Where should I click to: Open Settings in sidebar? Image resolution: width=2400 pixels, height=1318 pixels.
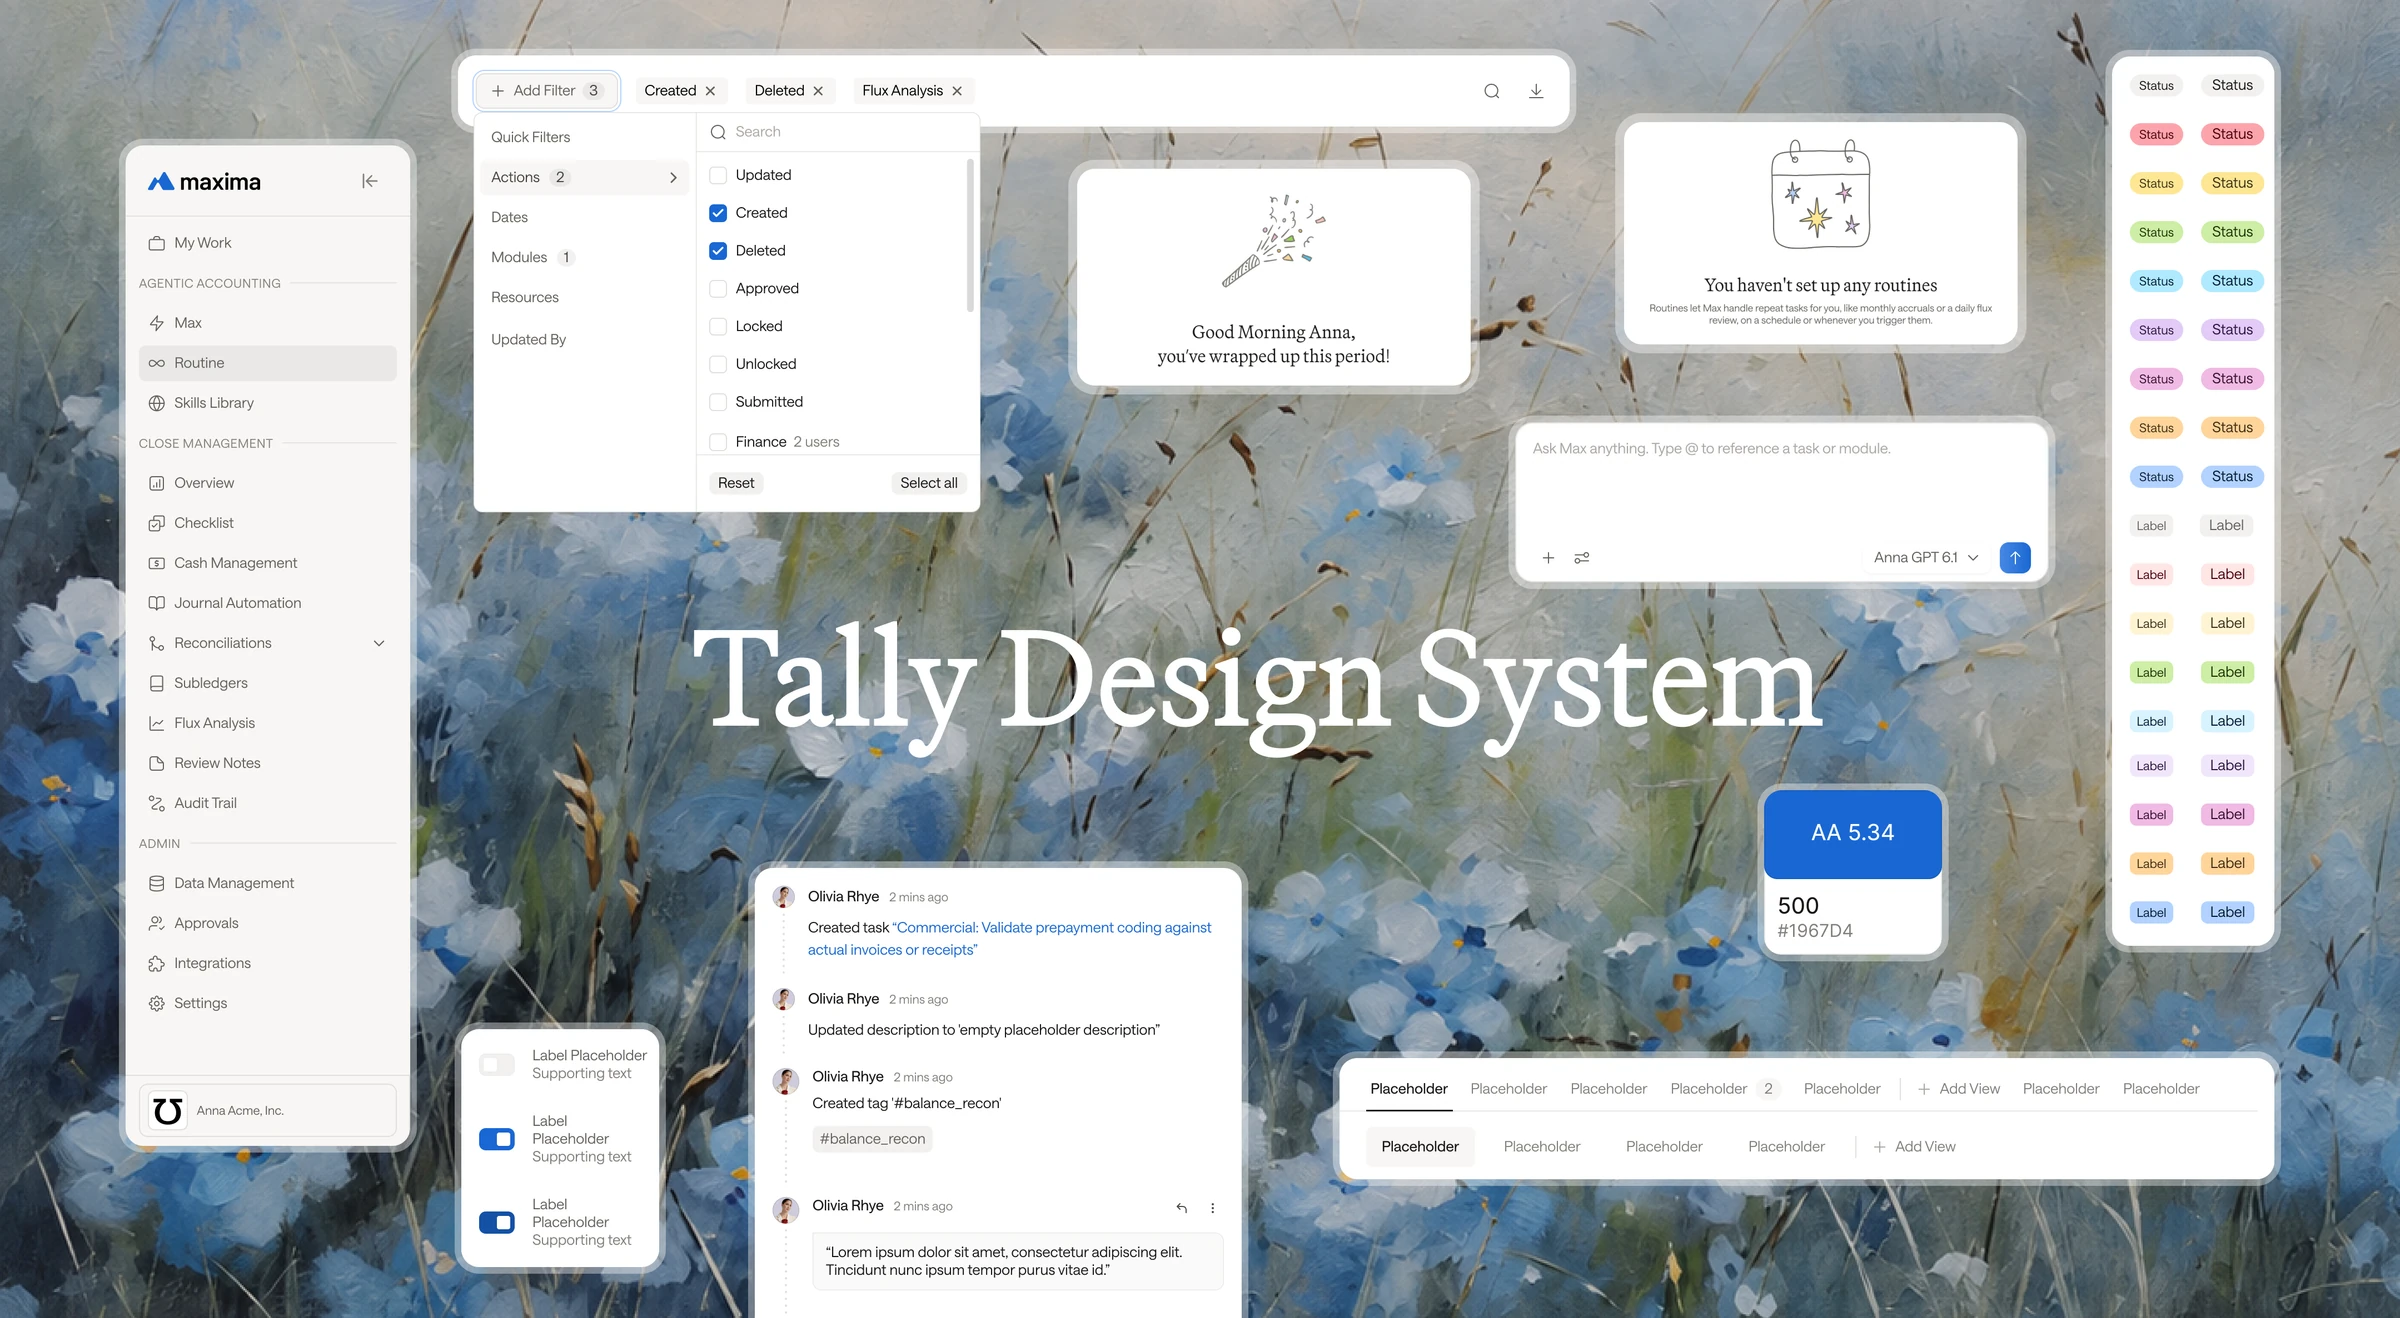point(268,1003)
